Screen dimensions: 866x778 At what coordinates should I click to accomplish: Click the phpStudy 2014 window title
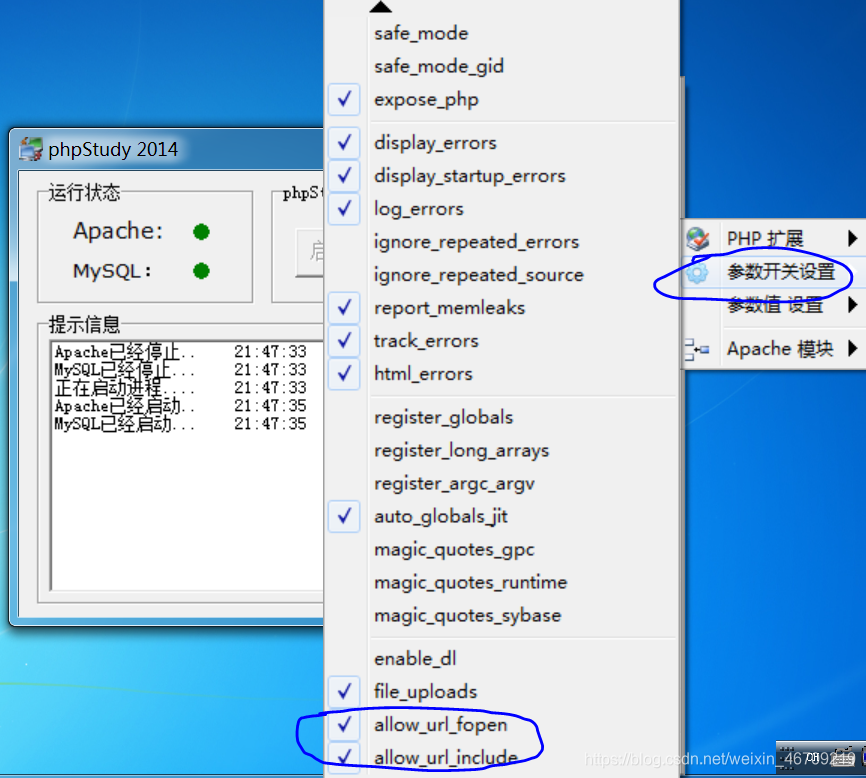pos(113,149)
